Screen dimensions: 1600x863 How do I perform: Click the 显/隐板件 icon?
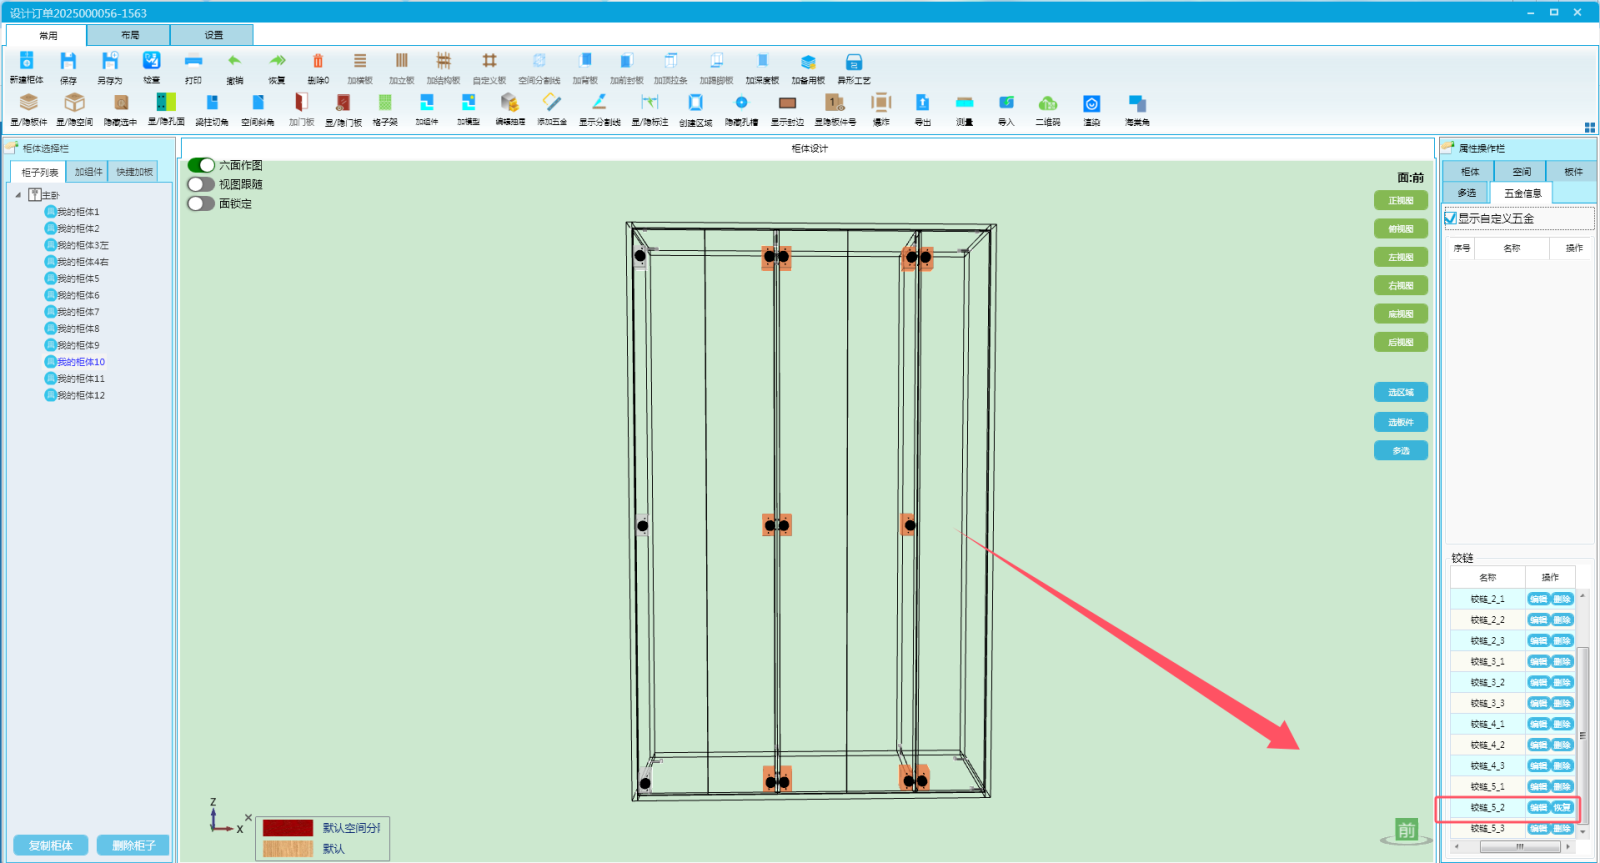pyautogui.click(x=29, y=102)
